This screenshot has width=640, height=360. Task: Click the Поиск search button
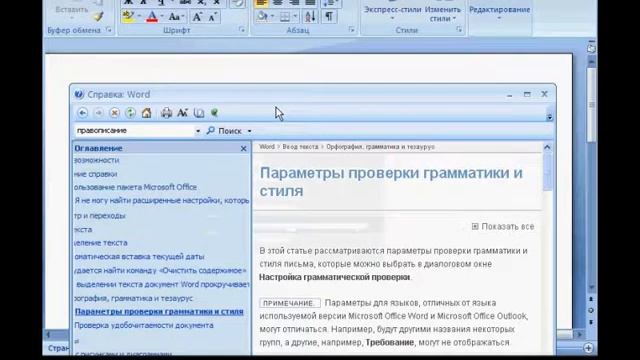pos(224,131)
